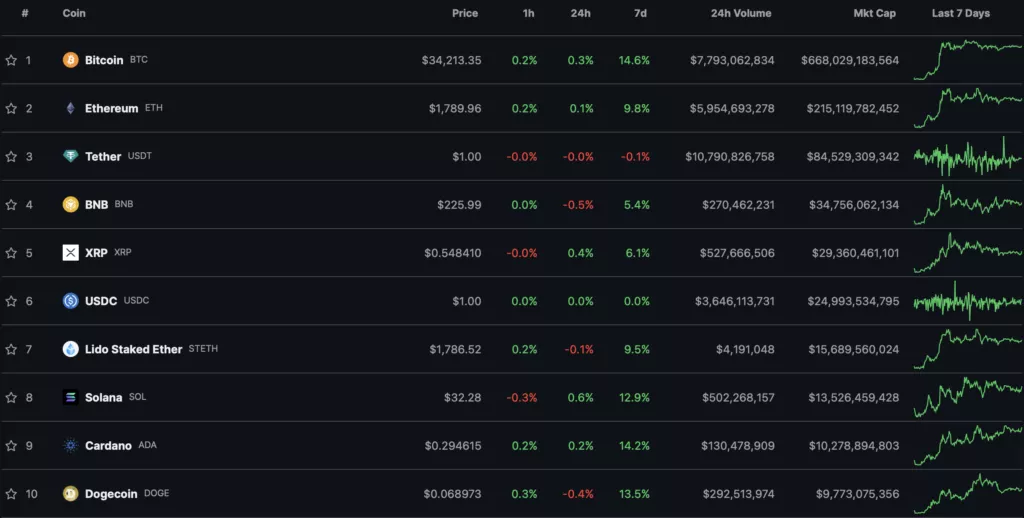Click Ethereum price $1,789.96
1024x518 pixels.
(x=455, y=108)
